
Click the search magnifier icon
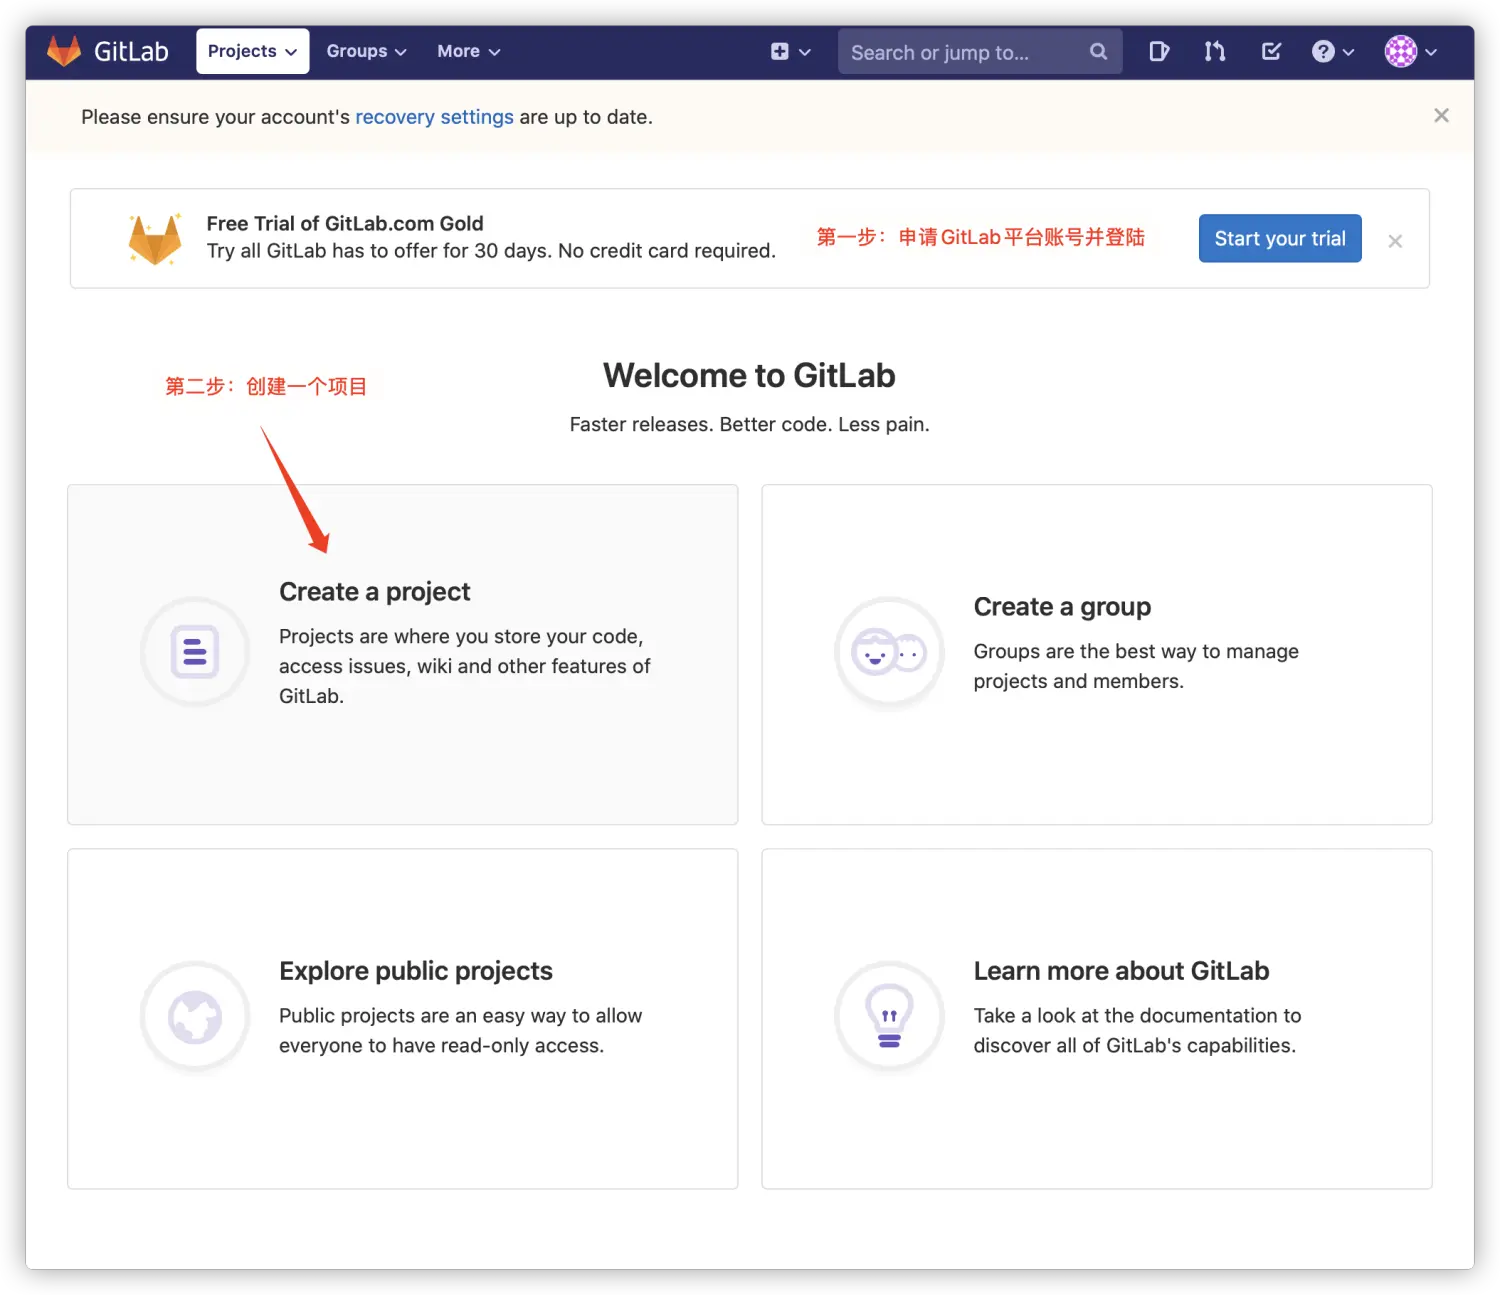coord(1098,51)
